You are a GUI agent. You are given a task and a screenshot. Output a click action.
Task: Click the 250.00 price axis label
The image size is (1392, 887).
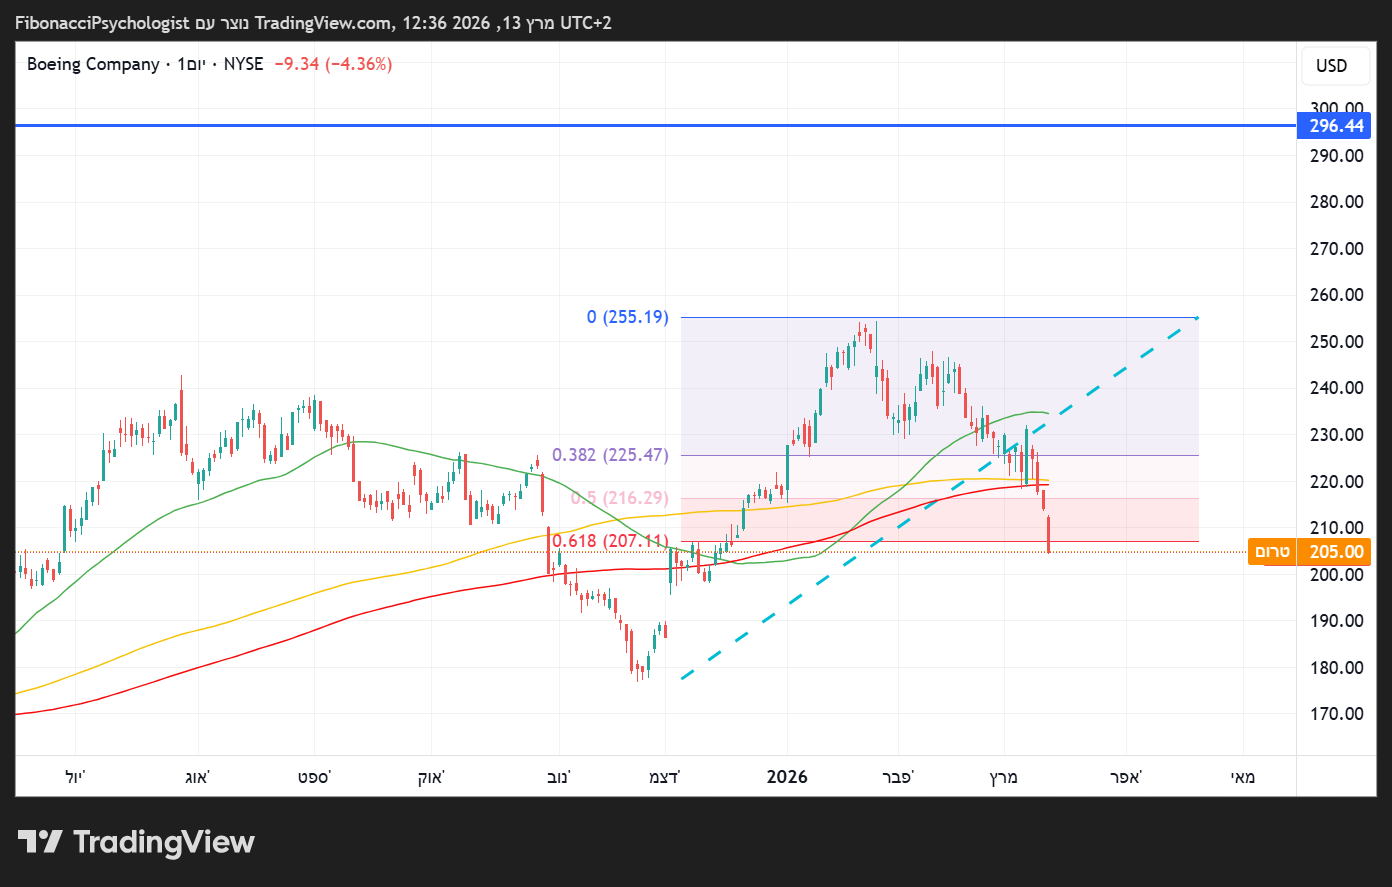[x=1337, y=341]
